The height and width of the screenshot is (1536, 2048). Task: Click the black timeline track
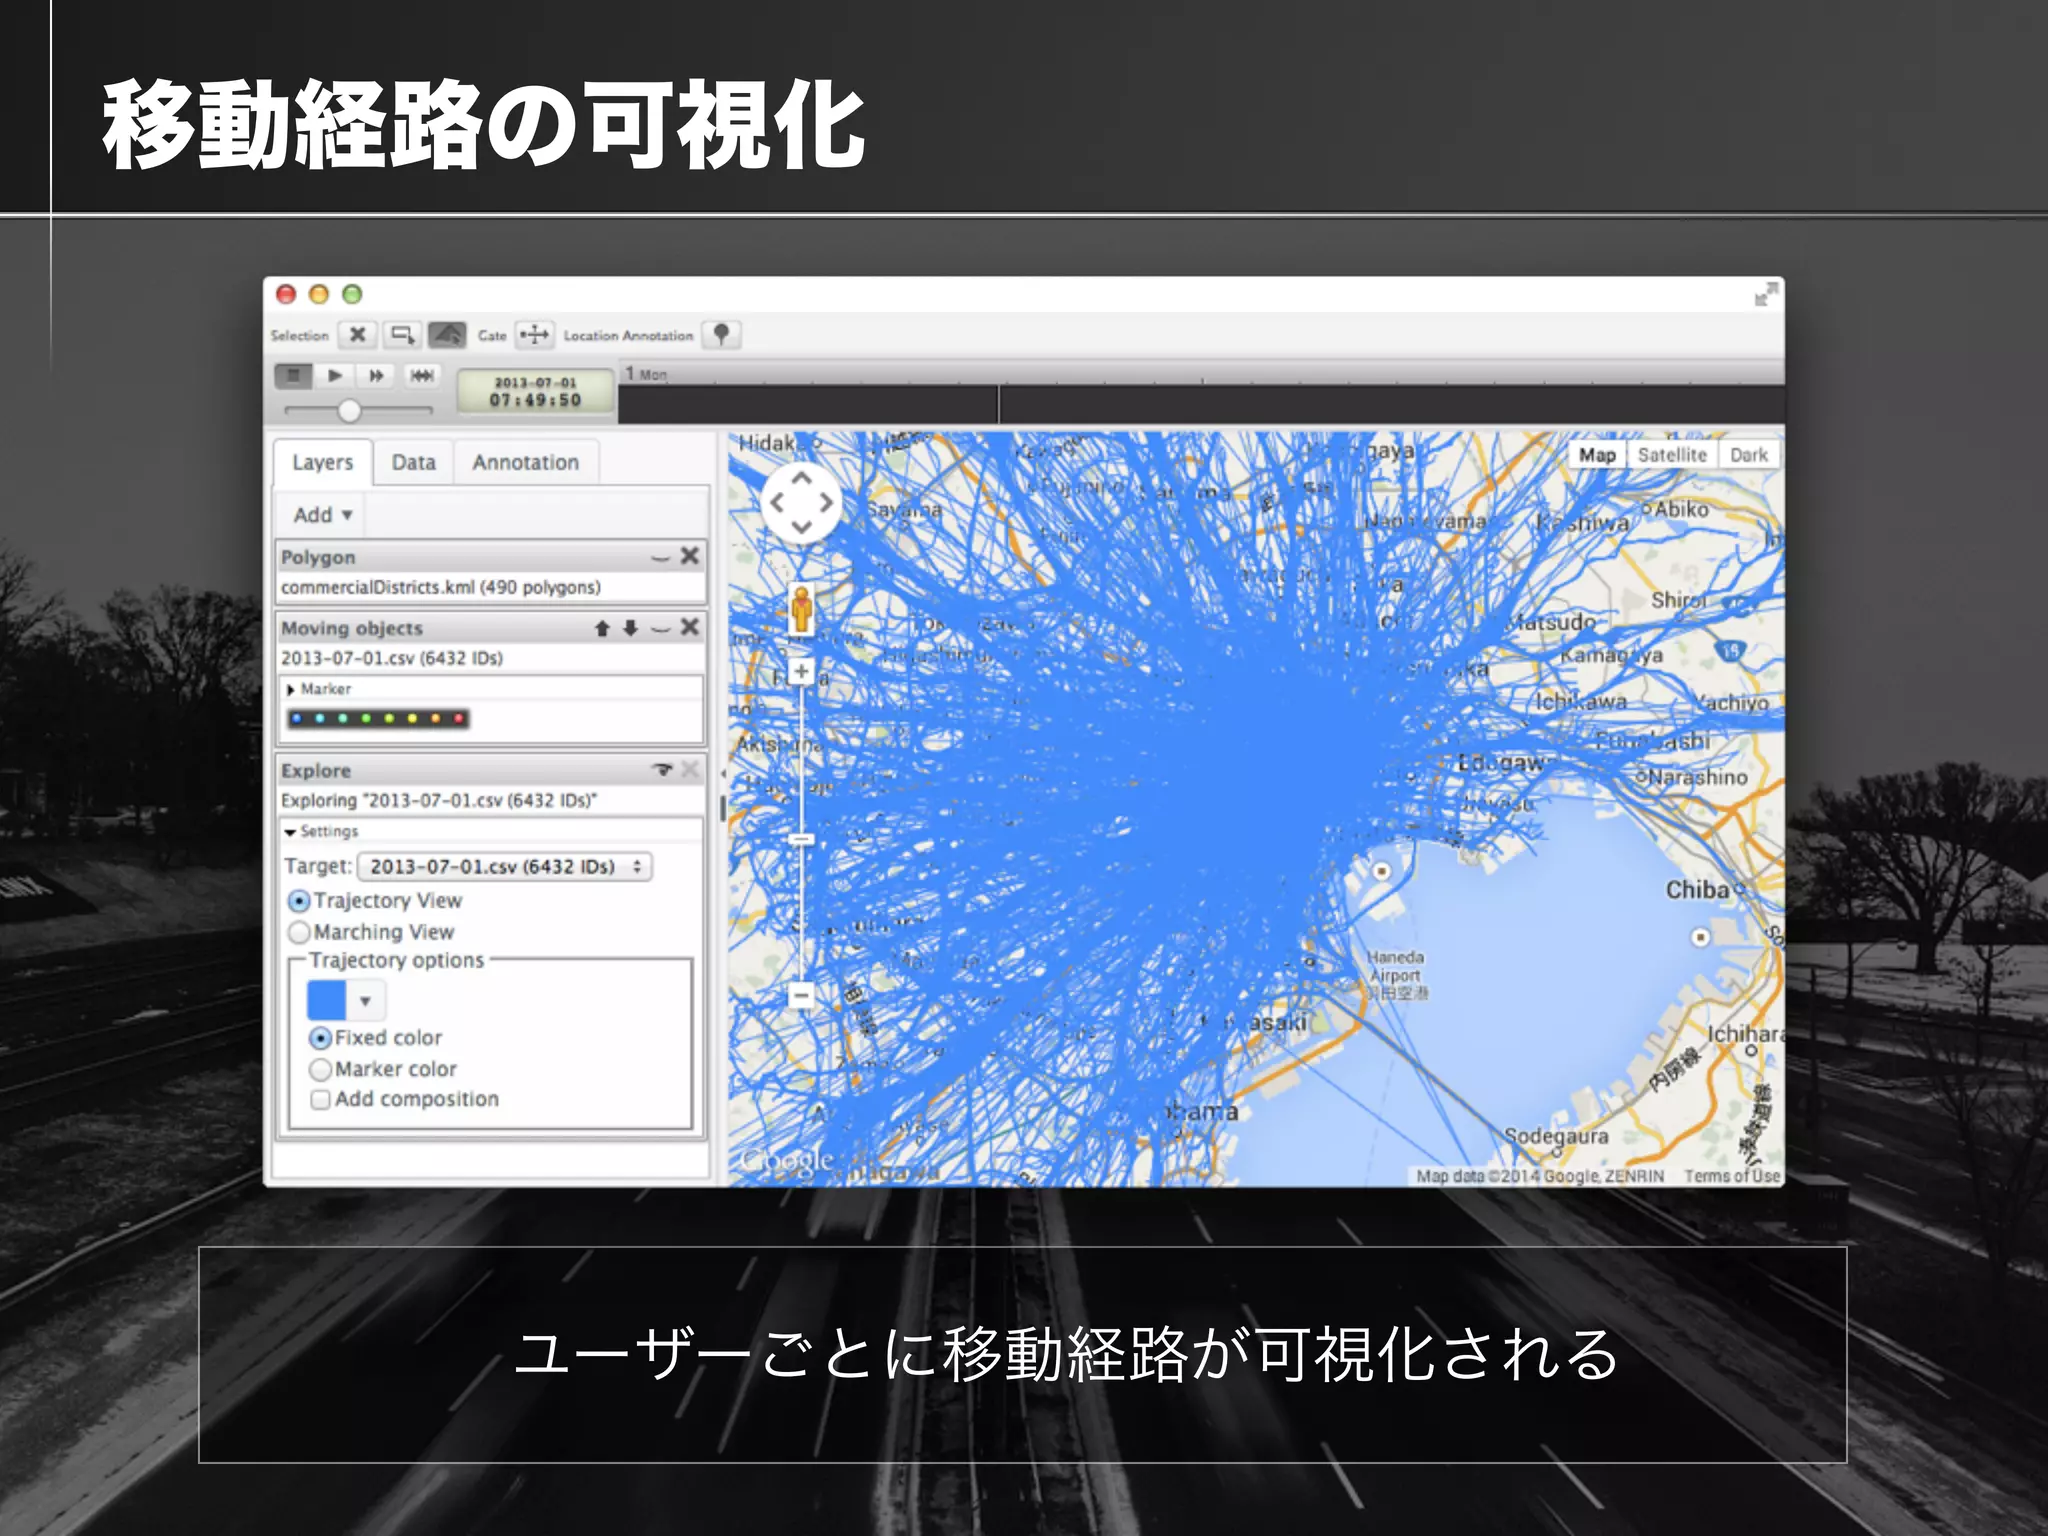[x=1201, y=405]
